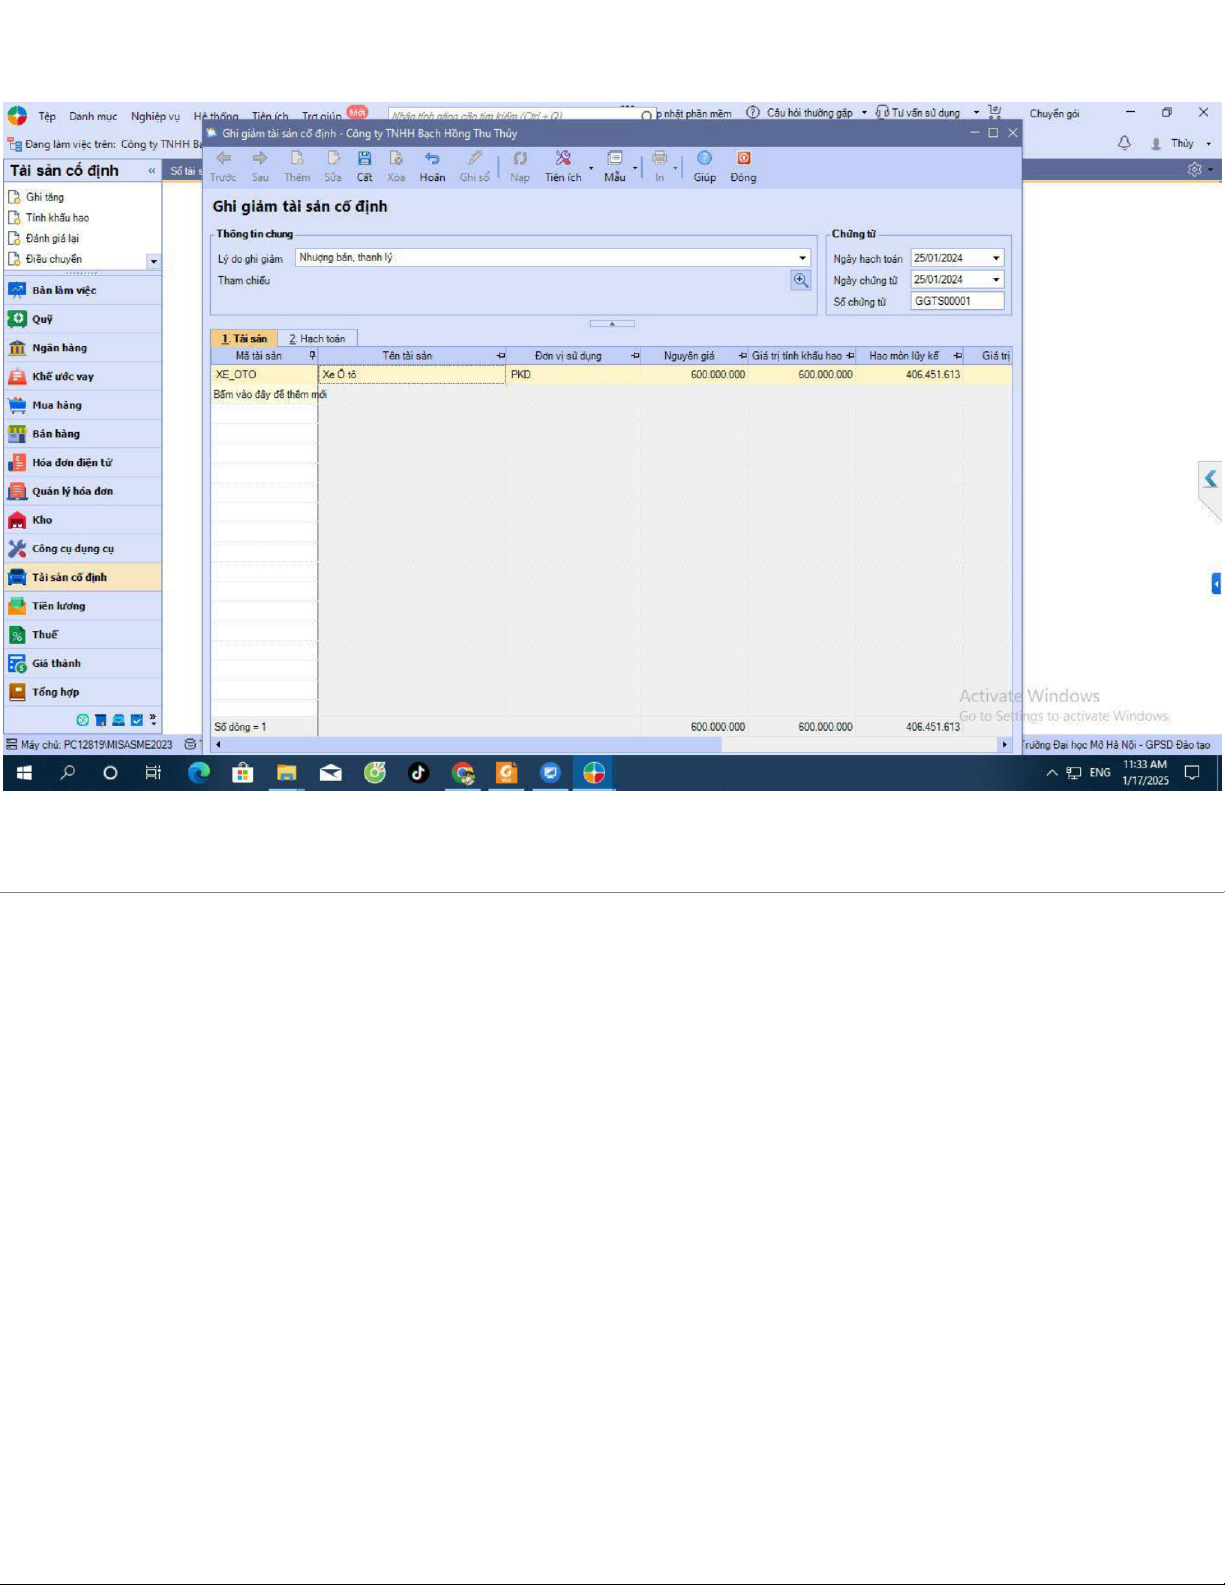Click the Đóng close form icon

[743, 159]
